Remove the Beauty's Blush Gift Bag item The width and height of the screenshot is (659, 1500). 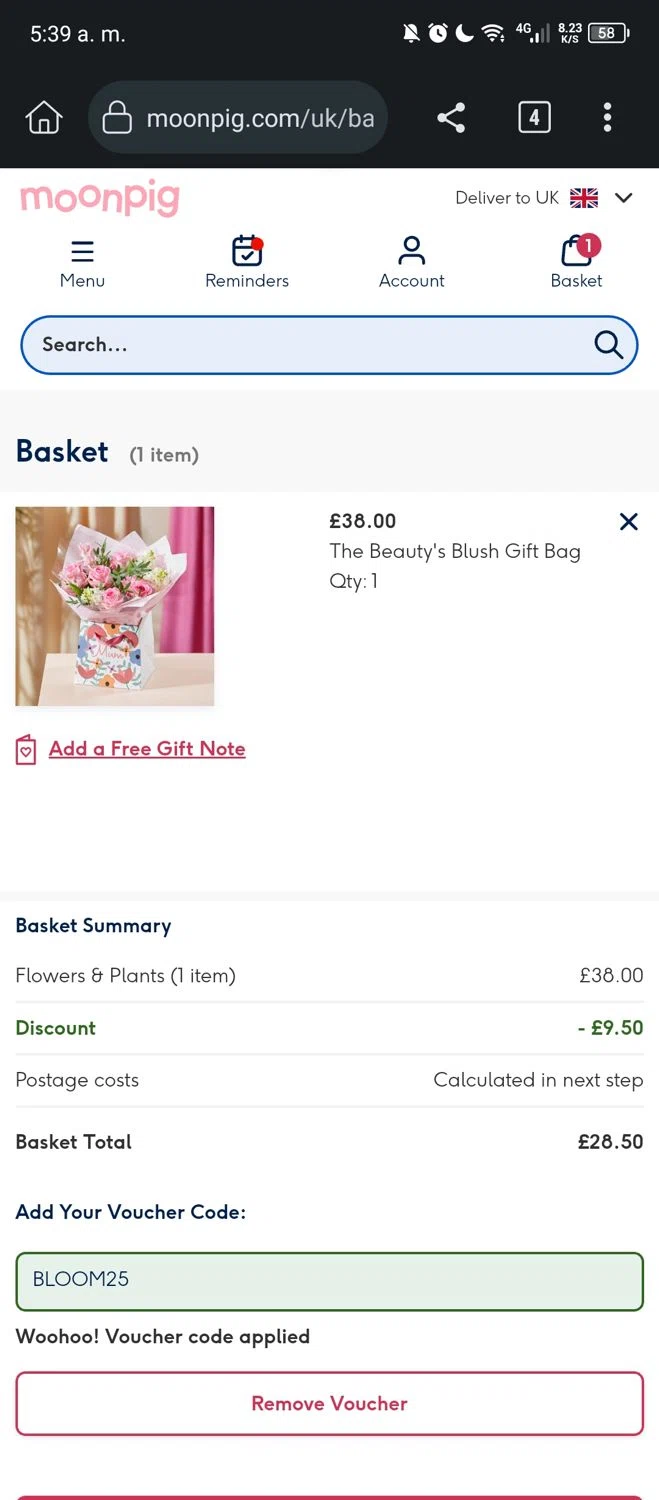coord(628,521)
